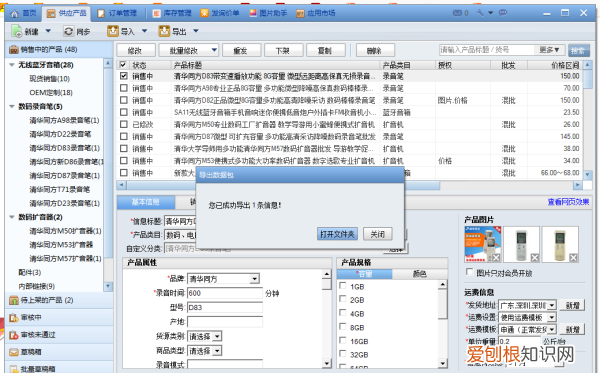
Task: Expand the 新建 dropdown arrow
Action: (48, 31)
